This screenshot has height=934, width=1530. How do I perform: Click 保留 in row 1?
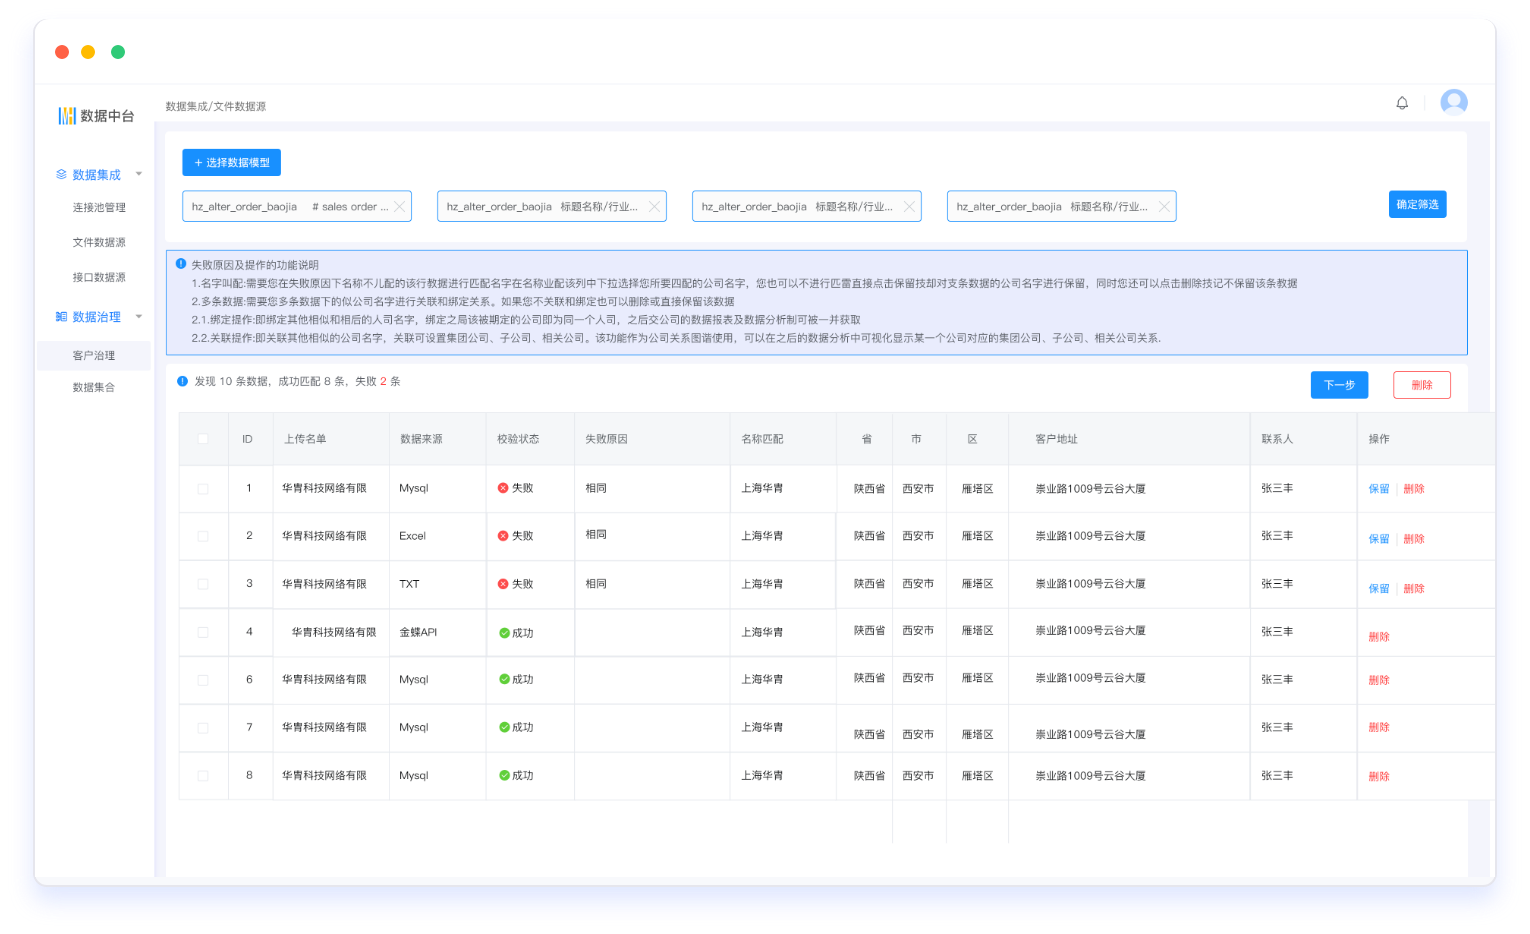pos(1379,489)
